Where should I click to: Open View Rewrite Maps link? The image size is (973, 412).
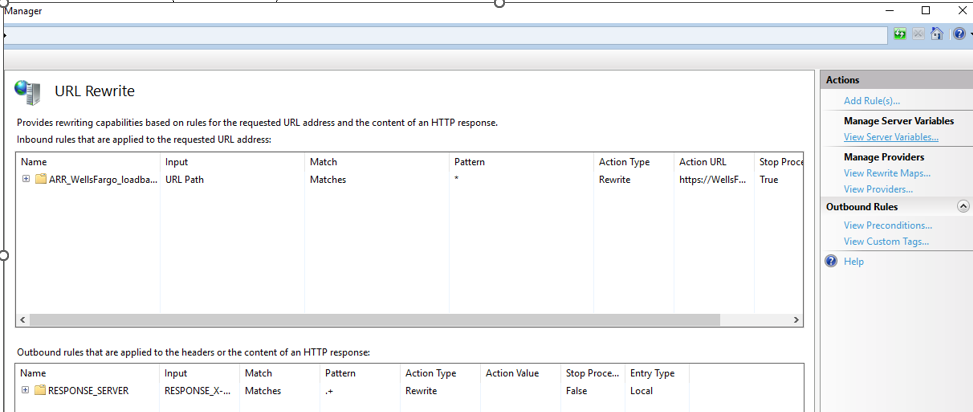(887, 173)
